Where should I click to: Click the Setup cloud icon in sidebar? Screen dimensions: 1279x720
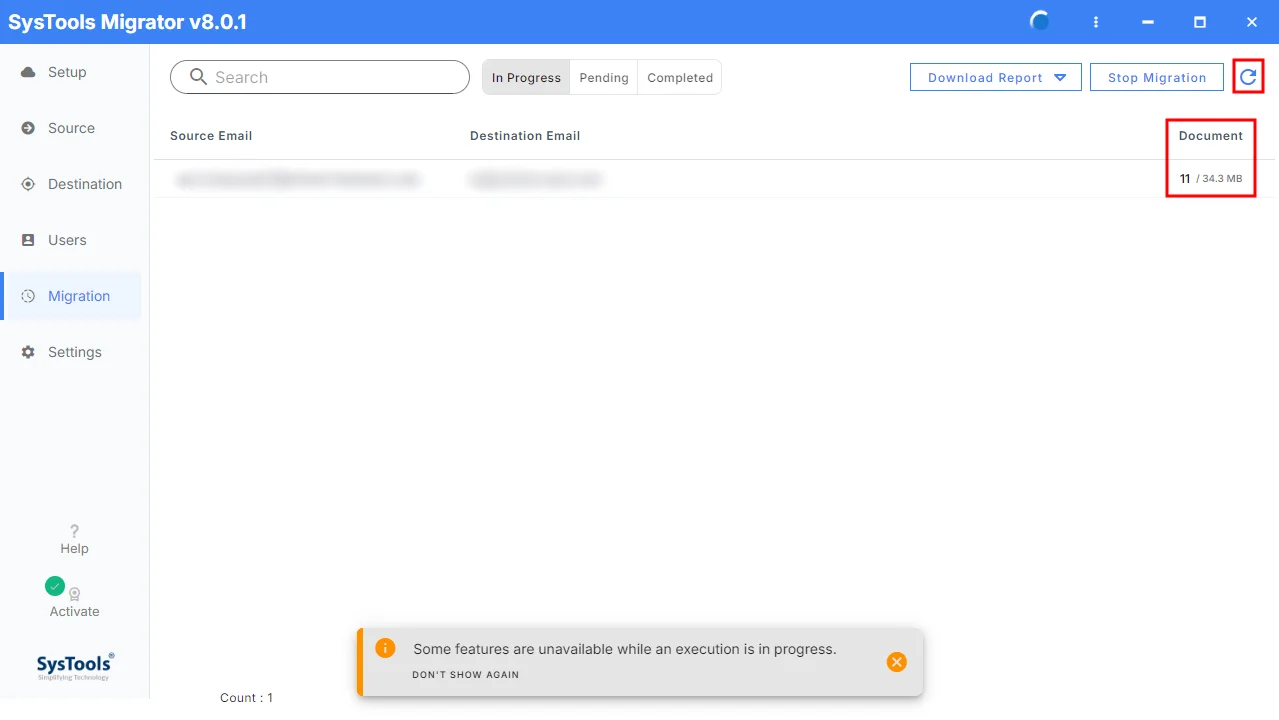click(28, 72)
